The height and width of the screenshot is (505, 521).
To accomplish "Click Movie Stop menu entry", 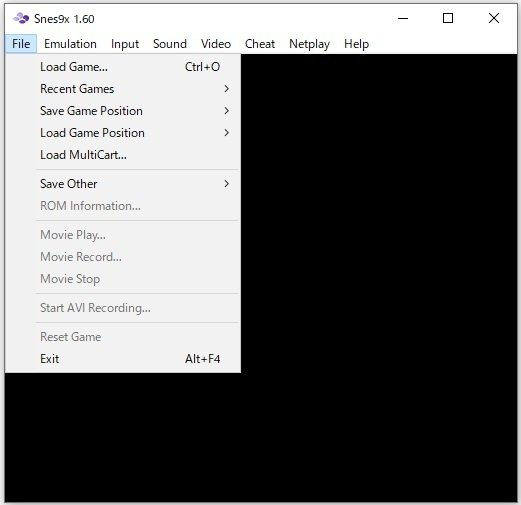I will (x=123, y=279).
